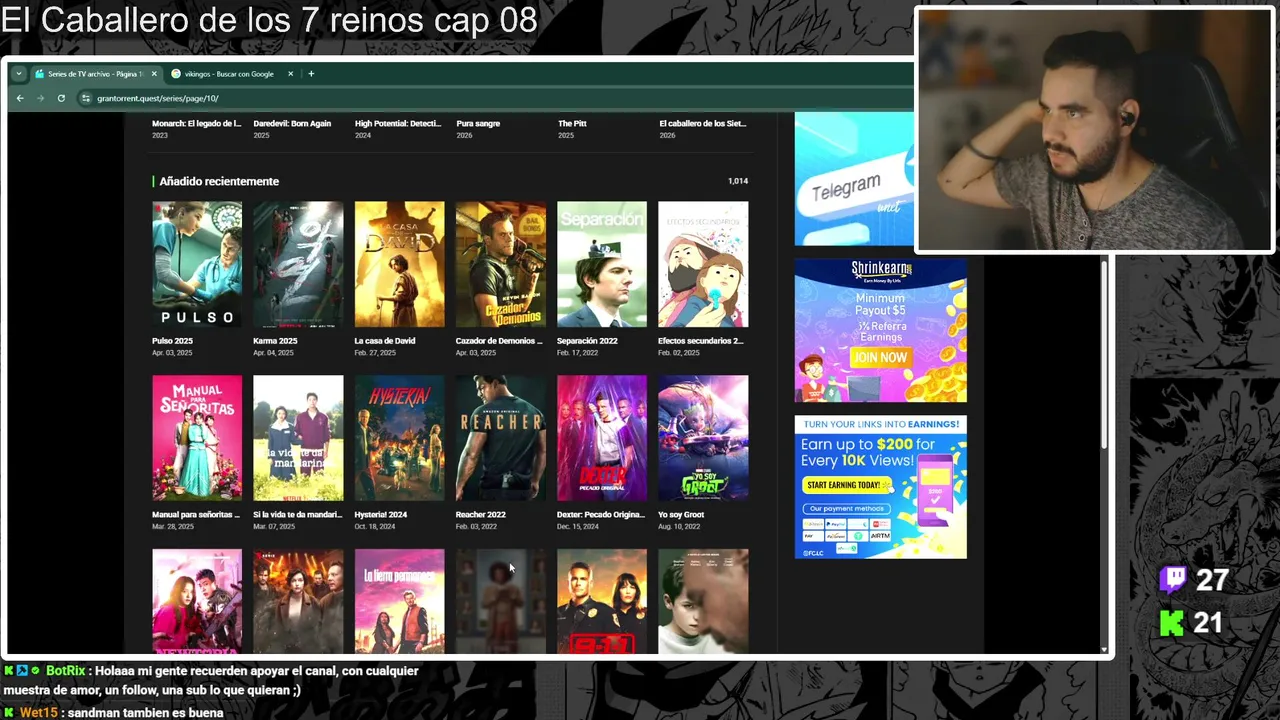Go forward in browser history

coord(40,98)
